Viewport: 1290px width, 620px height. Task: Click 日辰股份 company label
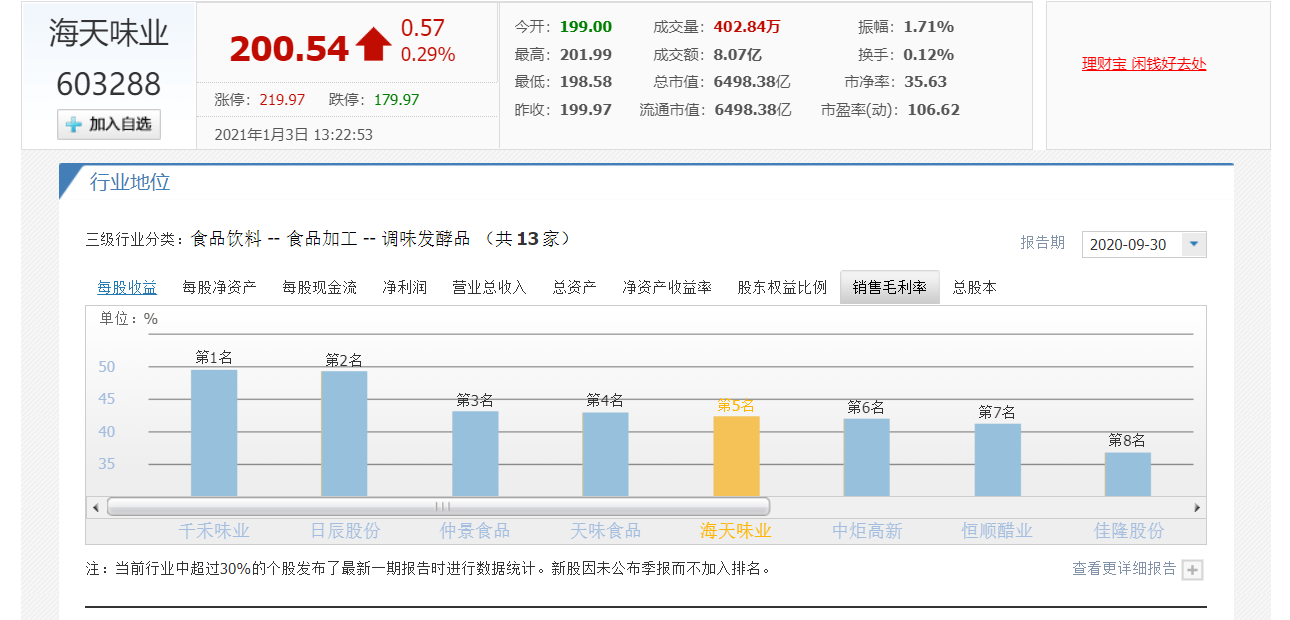click(345, 531)
